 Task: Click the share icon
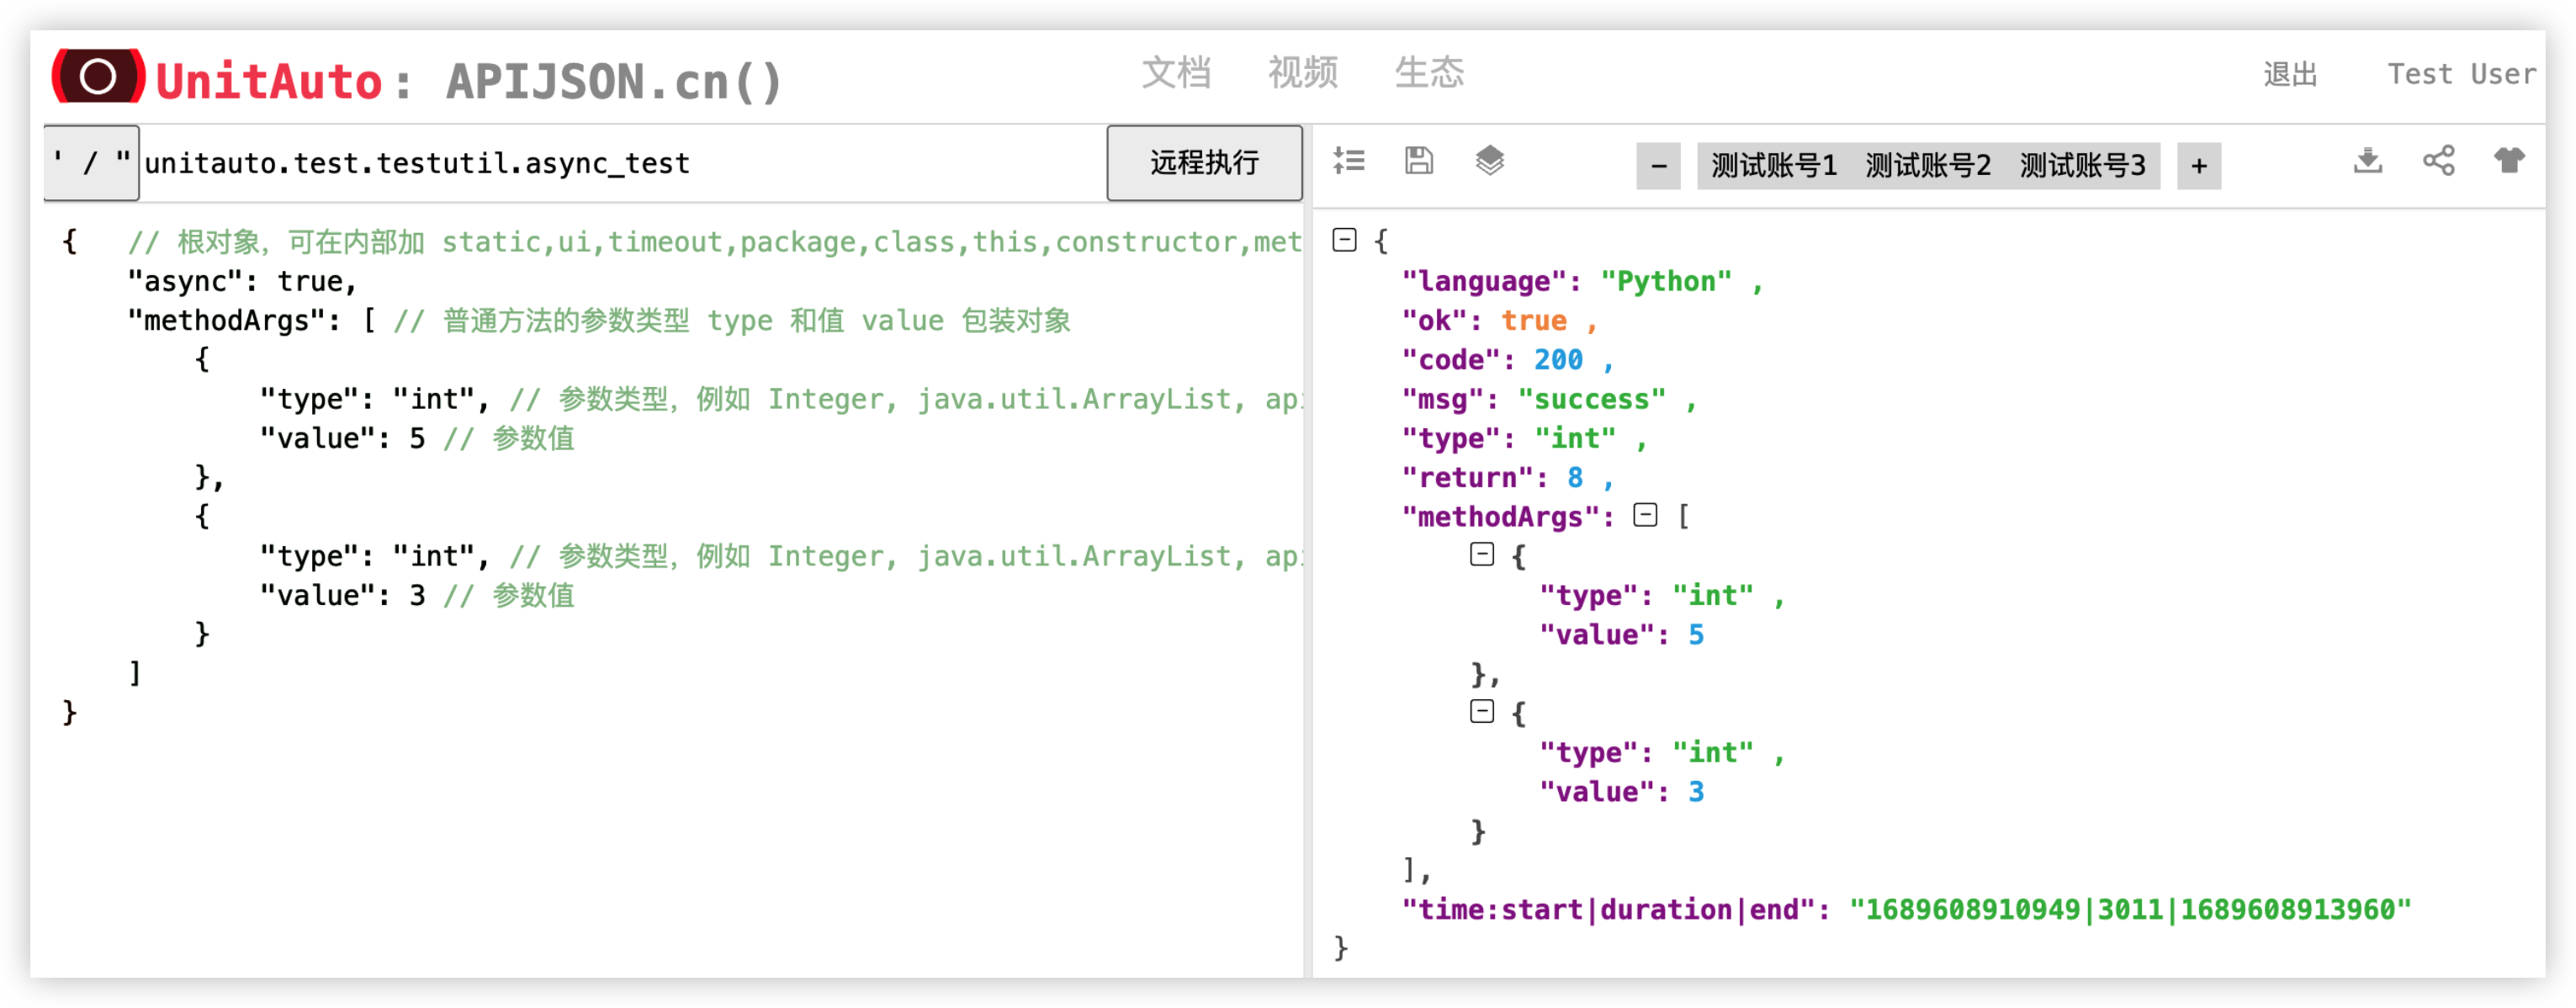pyautogui.click(x=2439, y=160)
